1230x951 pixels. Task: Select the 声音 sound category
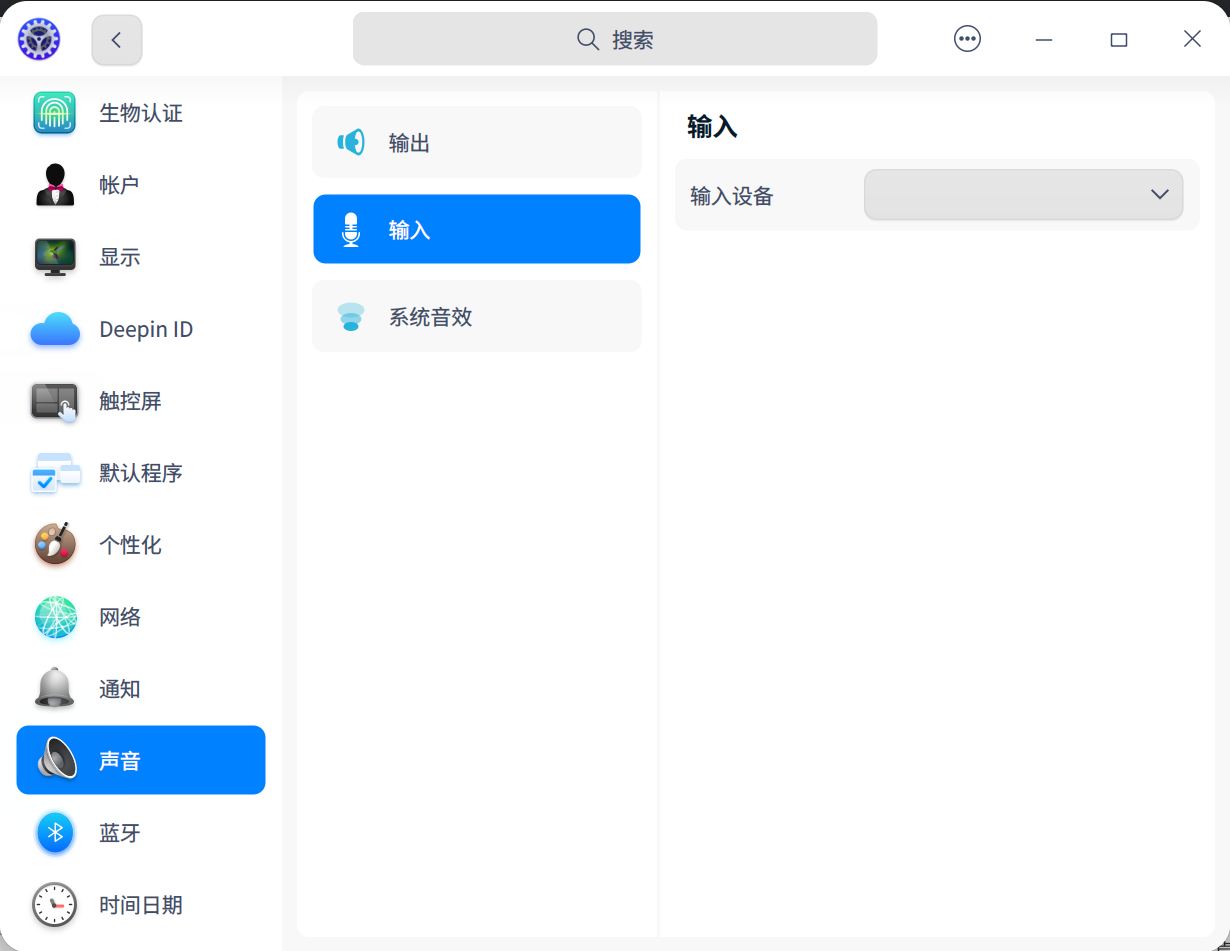(140, 760)
